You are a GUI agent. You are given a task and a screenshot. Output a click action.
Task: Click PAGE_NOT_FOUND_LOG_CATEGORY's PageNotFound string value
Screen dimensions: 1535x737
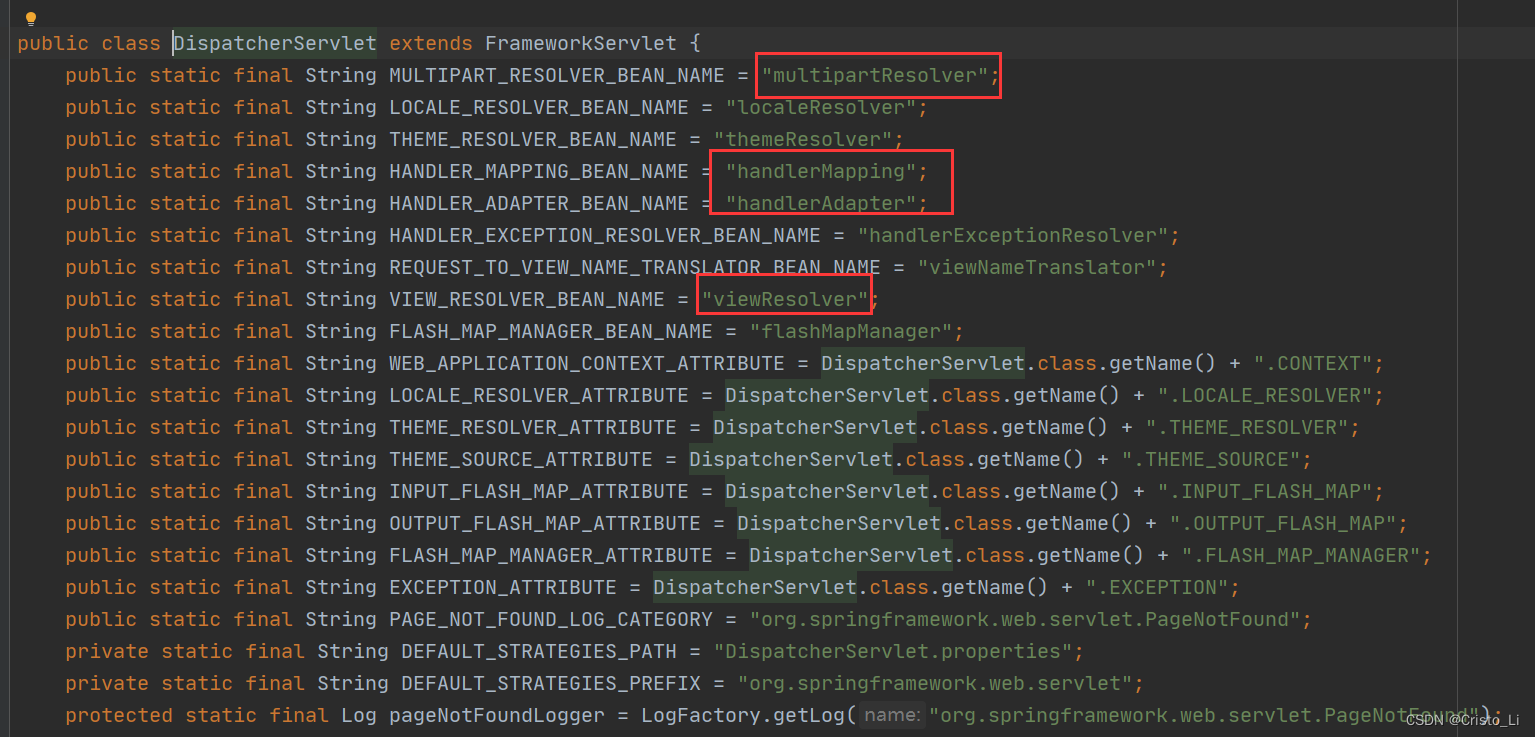1025,619
